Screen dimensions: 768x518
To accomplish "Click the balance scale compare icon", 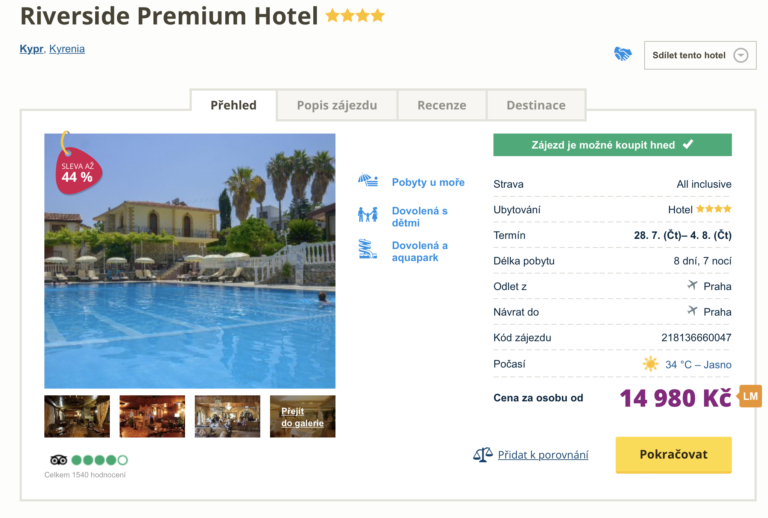I will click(x=483, y=455).
